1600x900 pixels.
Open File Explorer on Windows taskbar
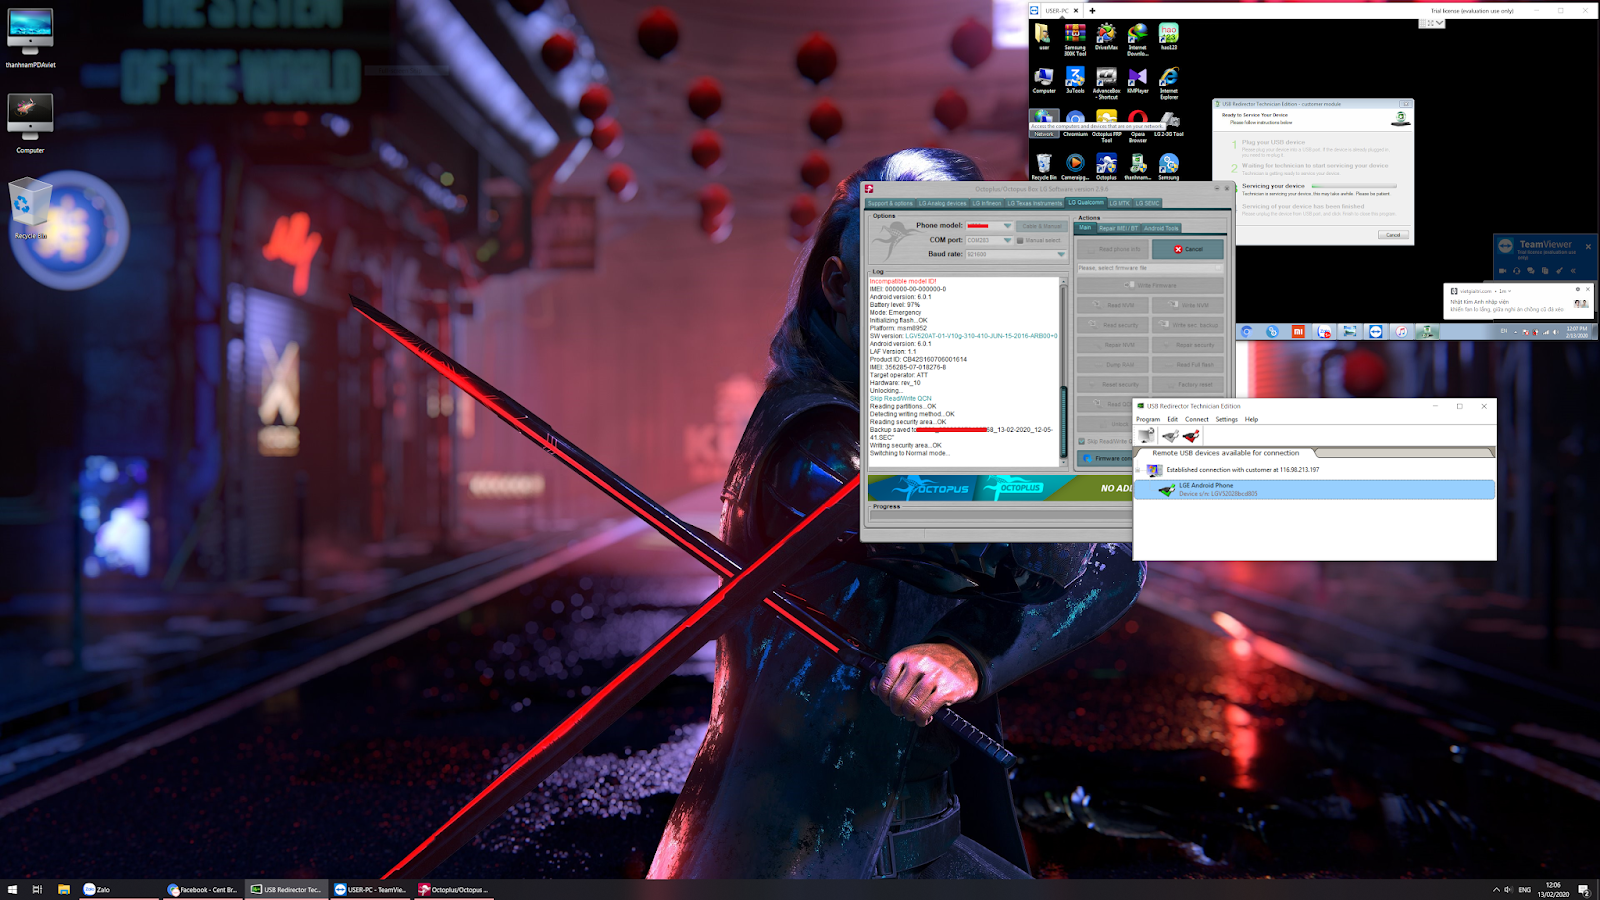(x=63, y=889)
